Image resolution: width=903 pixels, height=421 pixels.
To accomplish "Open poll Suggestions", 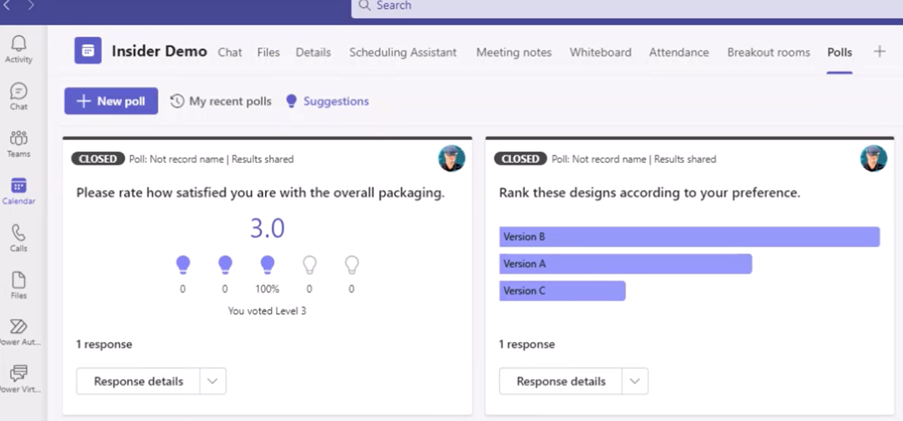I will [328, 101].
